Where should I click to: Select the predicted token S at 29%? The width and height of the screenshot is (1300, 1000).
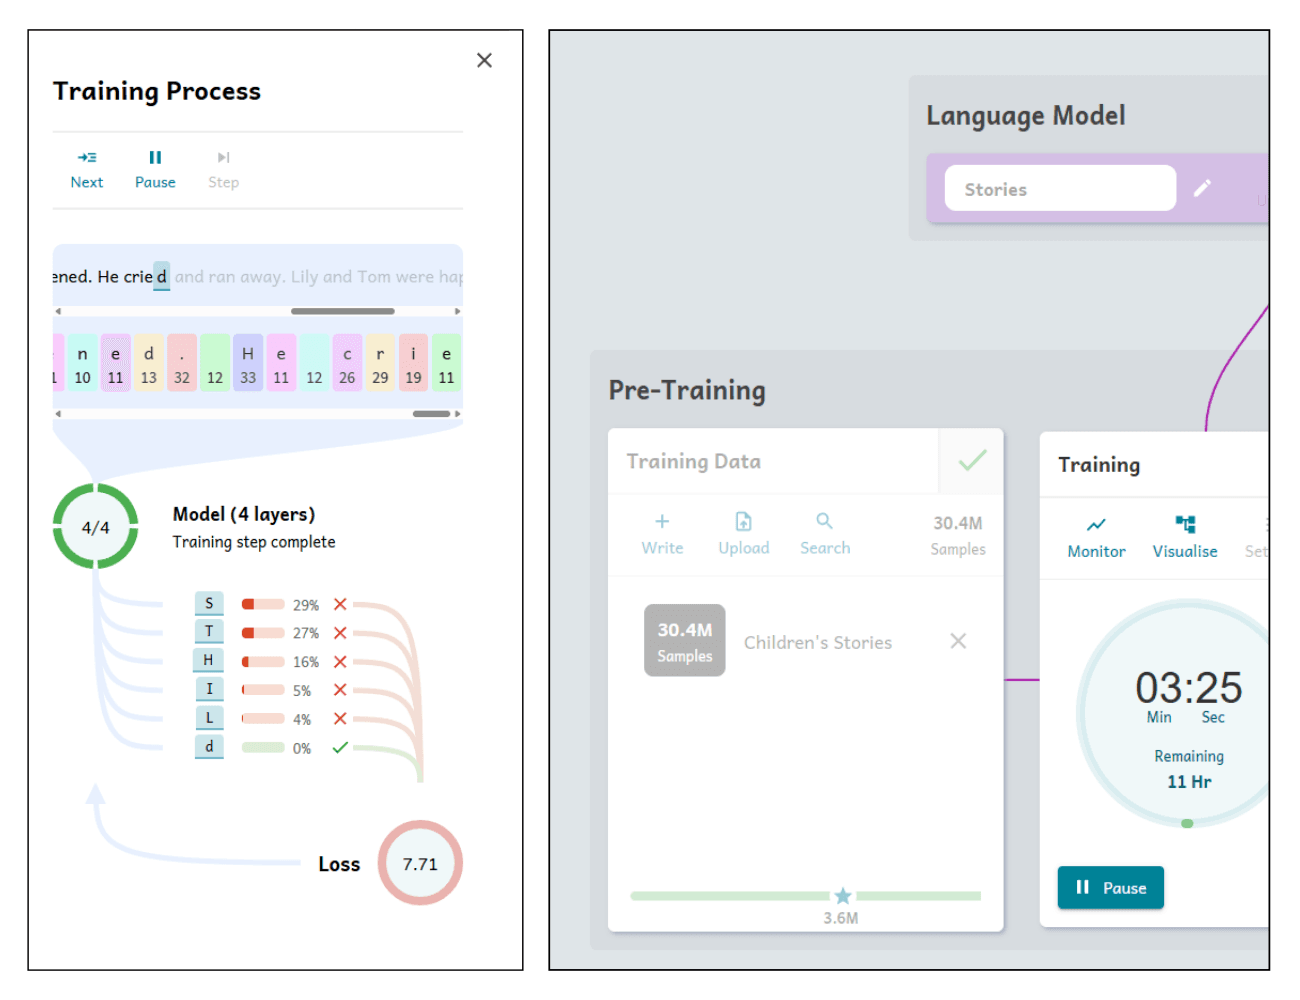click(209, 603)
